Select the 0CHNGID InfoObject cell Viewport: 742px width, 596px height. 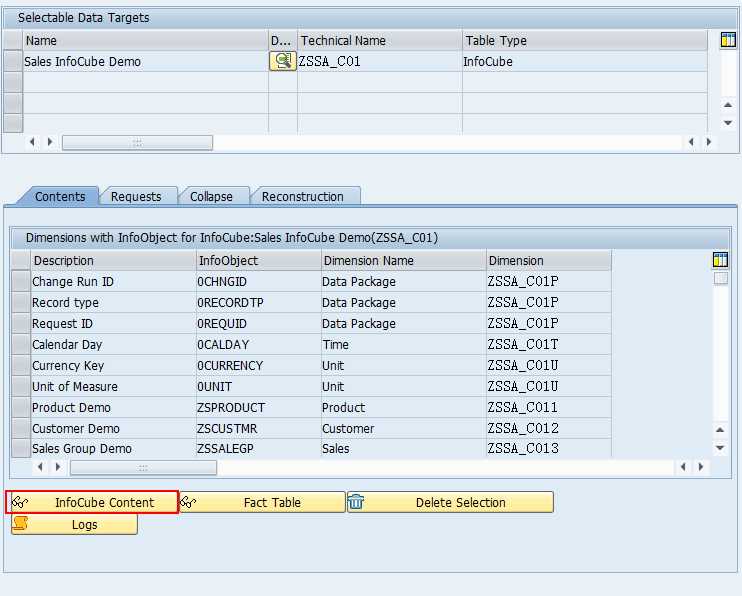pyautogui.click(x=258, y=281)
